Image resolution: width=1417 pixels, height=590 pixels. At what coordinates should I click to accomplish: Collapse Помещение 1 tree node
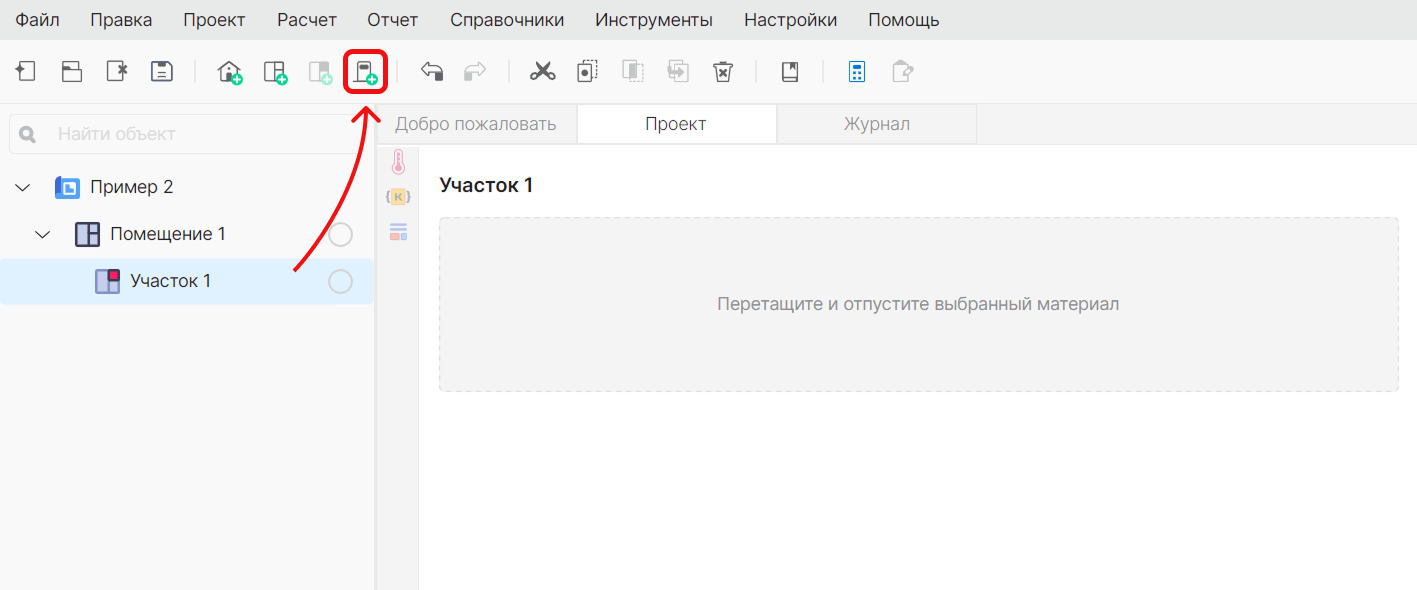point(43,234)
